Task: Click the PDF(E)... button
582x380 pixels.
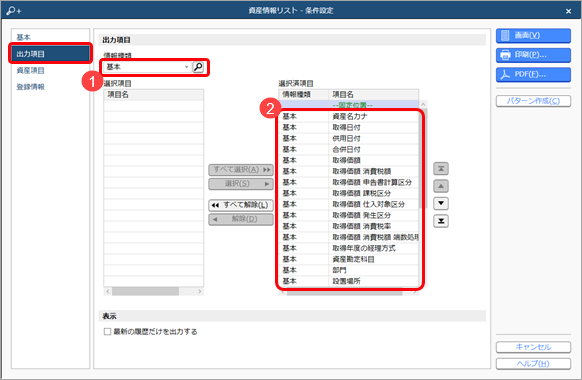Action: pyautogui.click(x=533, y=75)
